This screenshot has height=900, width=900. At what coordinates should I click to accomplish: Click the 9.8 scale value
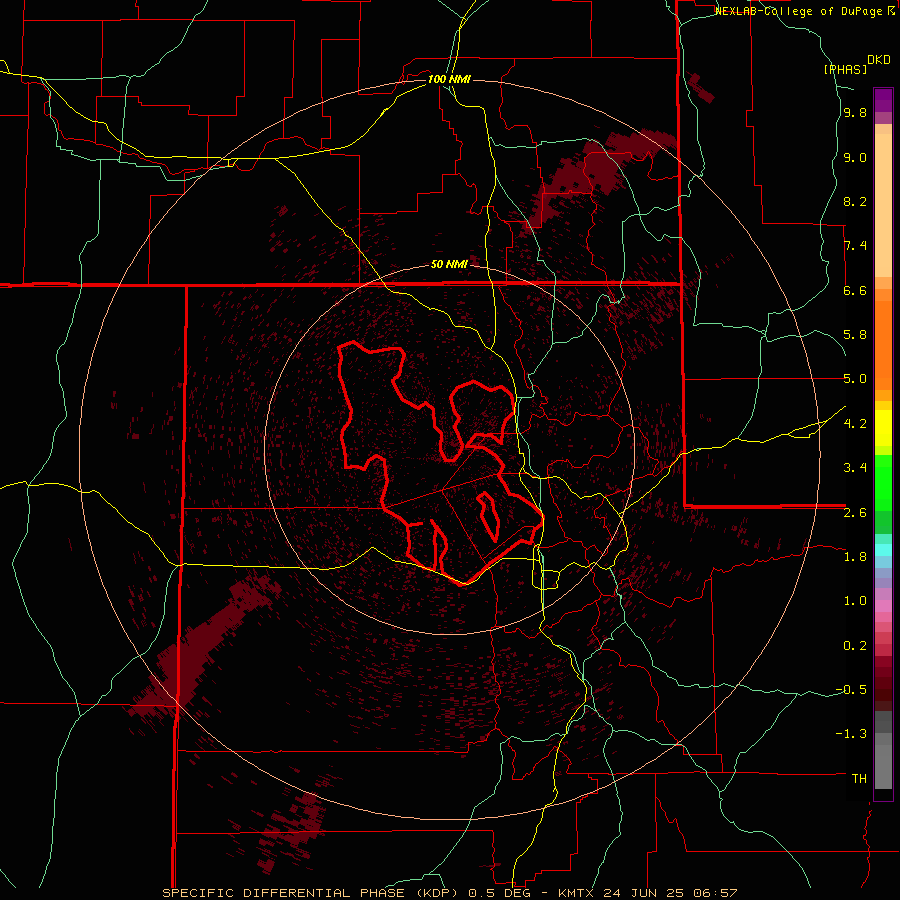pos(855,112)
